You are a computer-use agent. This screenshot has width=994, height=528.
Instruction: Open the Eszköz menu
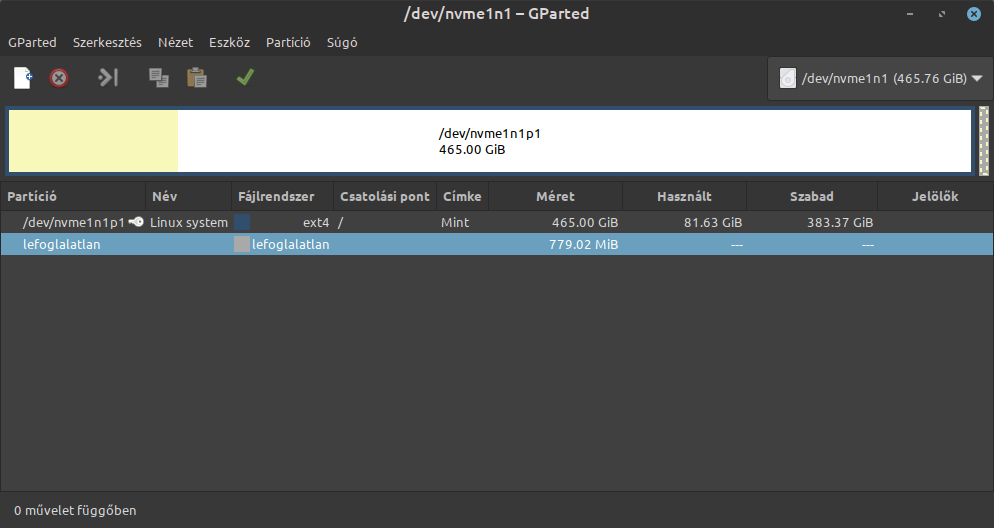[229, 42]
